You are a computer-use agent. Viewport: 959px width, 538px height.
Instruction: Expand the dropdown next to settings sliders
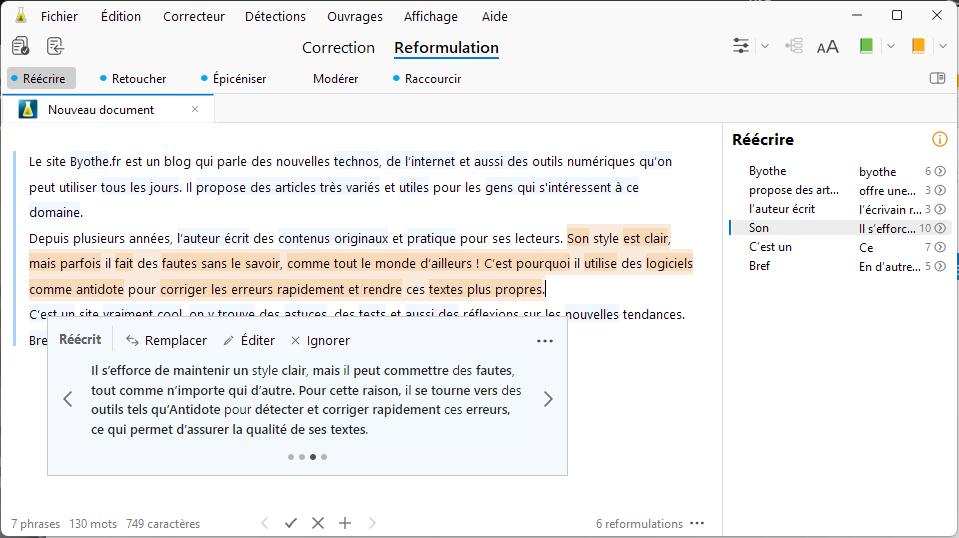point(765,46)
